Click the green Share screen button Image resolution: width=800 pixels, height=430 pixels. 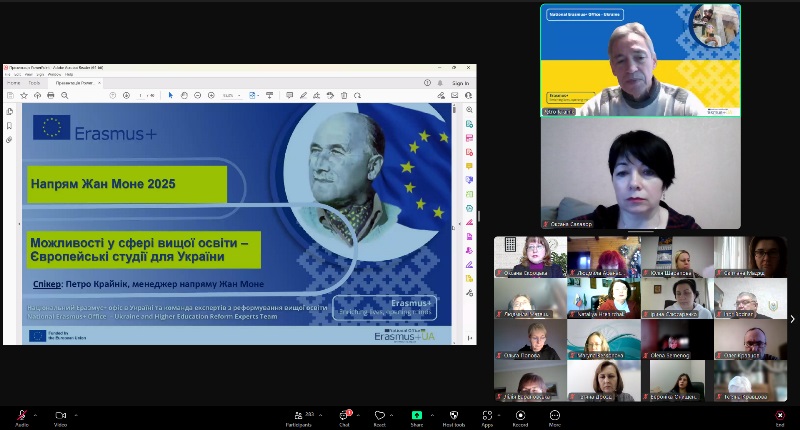417,418
